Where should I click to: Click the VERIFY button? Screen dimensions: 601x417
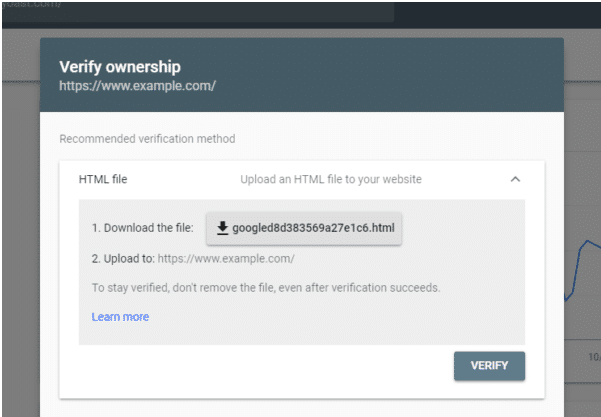point(489,366)
